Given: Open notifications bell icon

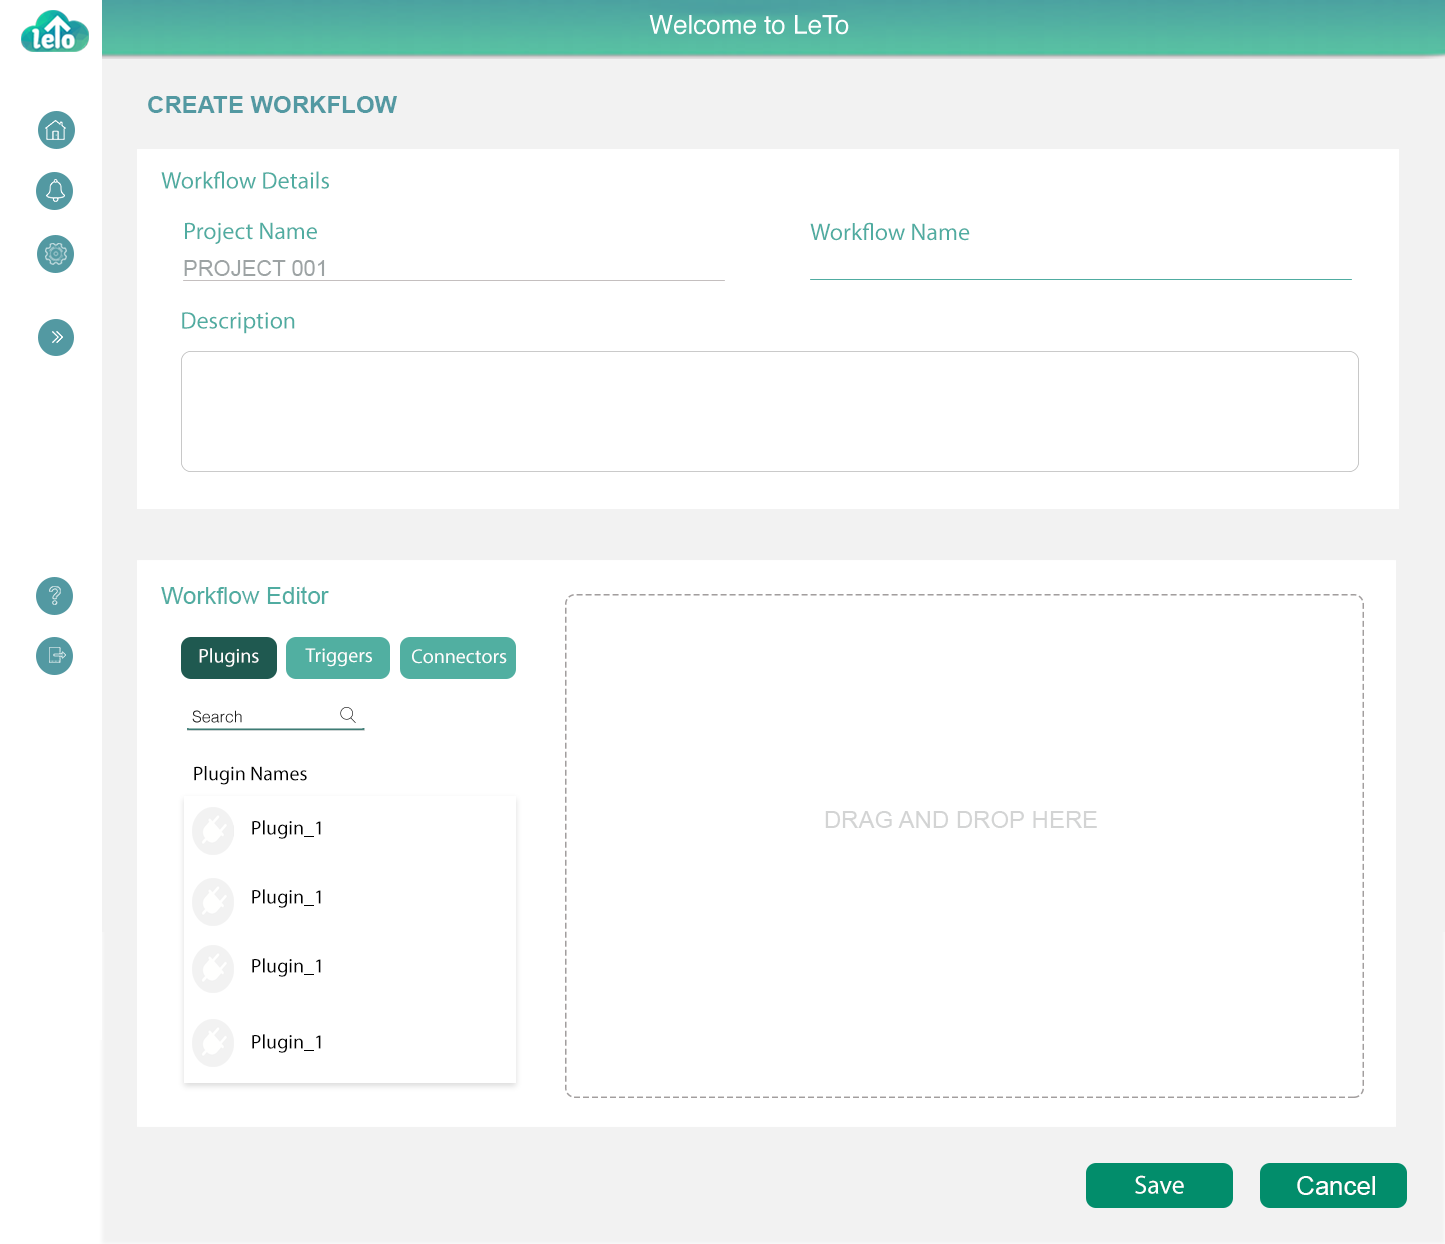Looking at the screenshot, I should 56,191.
